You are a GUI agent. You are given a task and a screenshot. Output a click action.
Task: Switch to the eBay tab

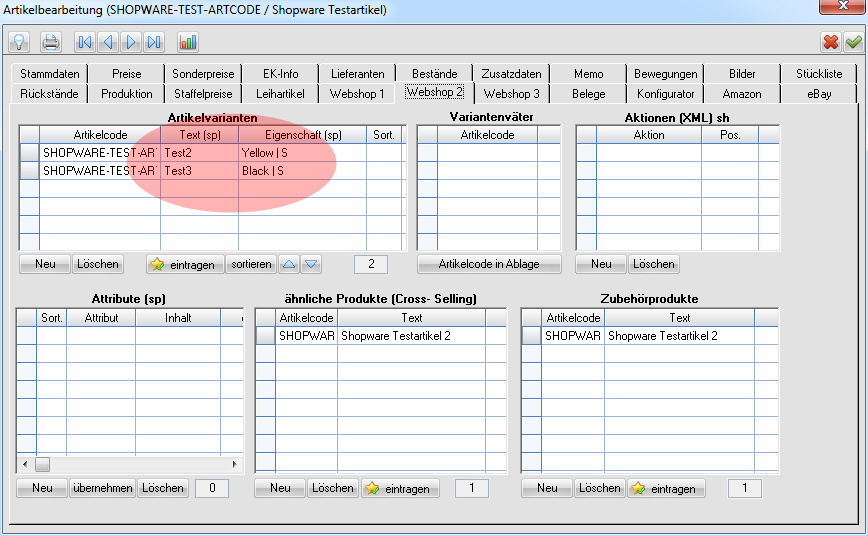[x=819, y=94]
